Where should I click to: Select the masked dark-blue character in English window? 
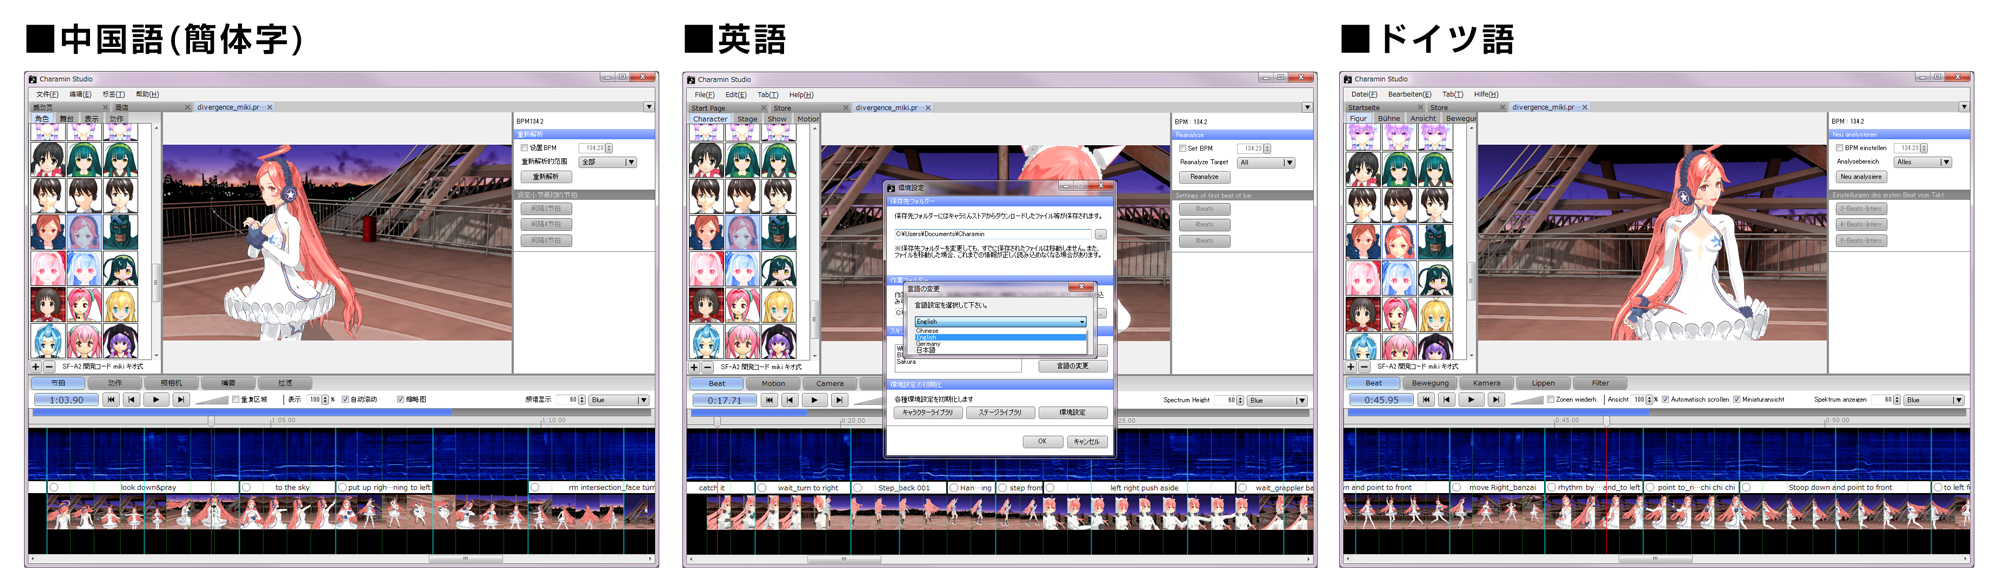coord(778,232)
